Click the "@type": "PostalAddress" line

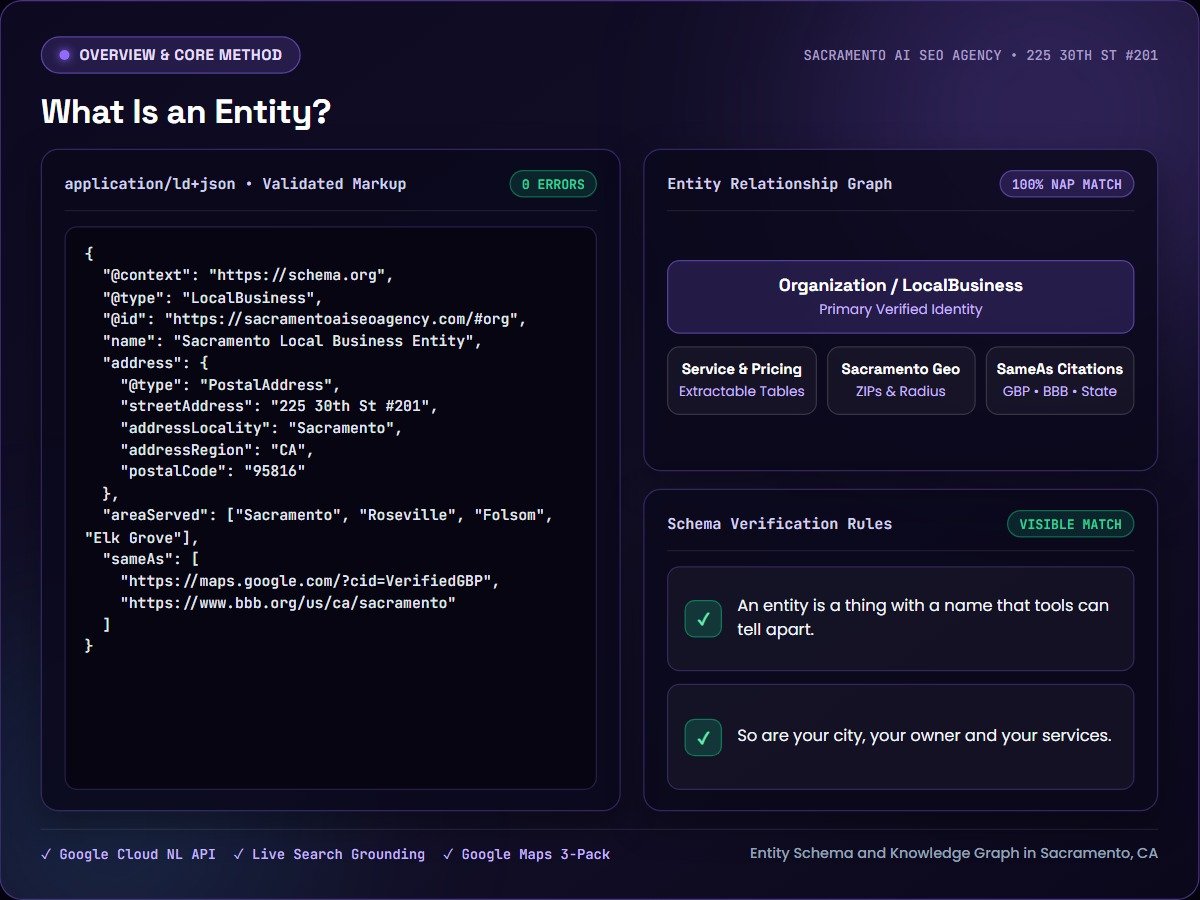point(230,385)
